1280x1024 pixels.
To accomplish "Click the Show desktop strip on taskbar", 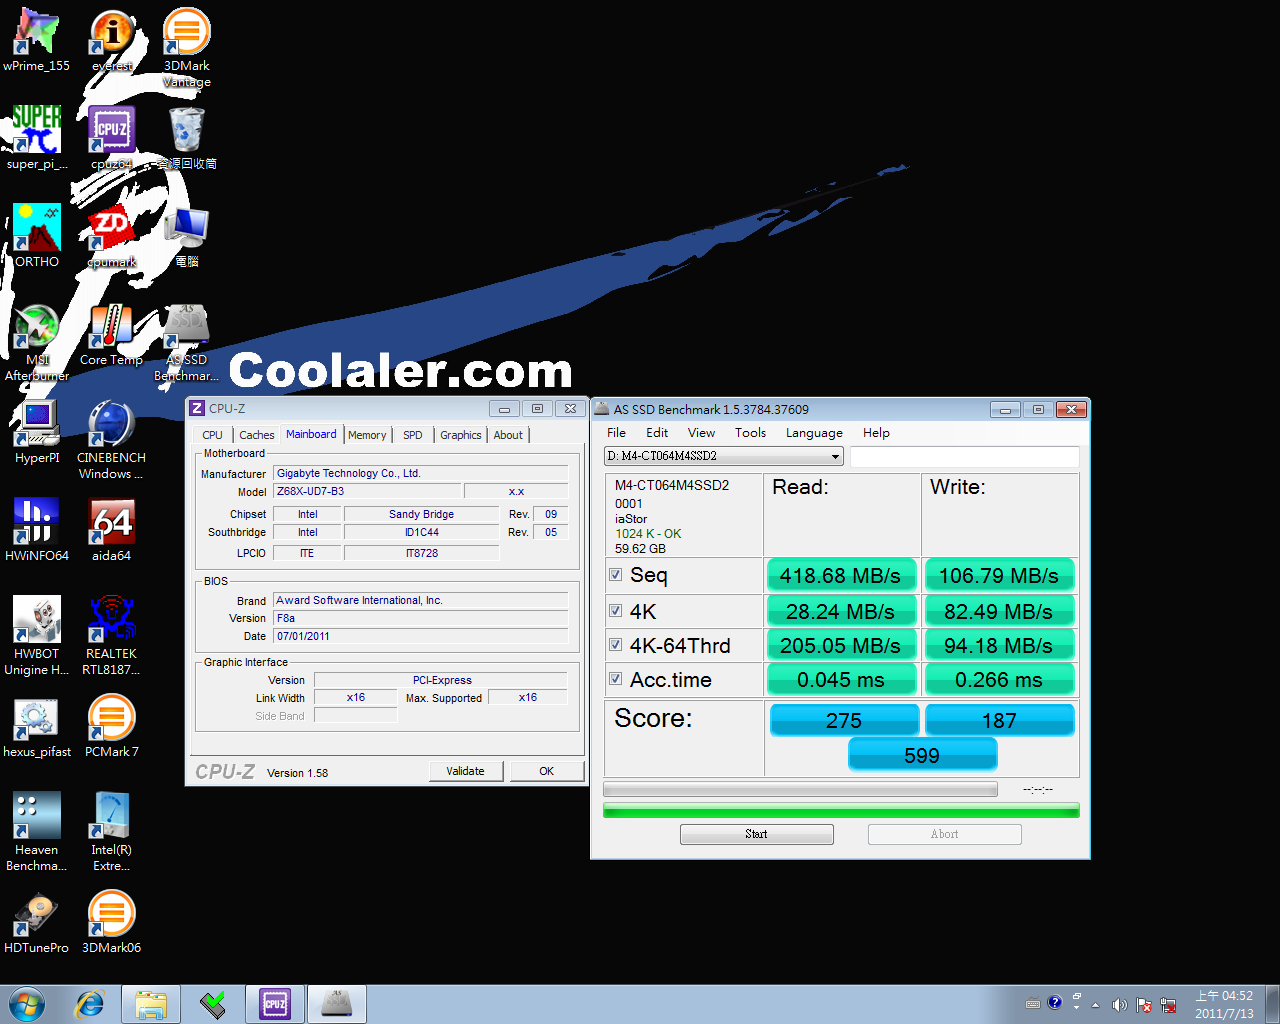I will (x=1272, y=1004).
